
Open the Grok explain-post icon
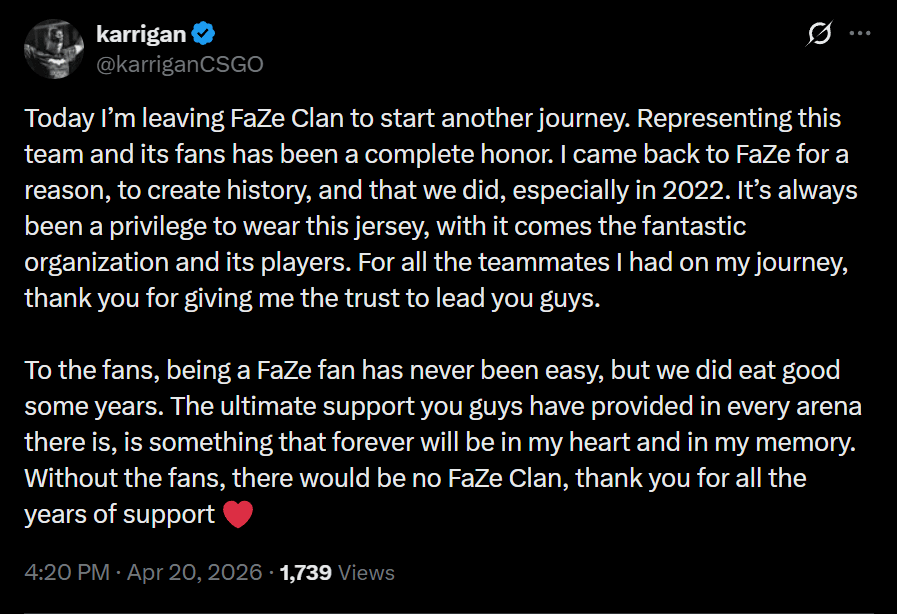pyautogui.click(x=819, y=34)
